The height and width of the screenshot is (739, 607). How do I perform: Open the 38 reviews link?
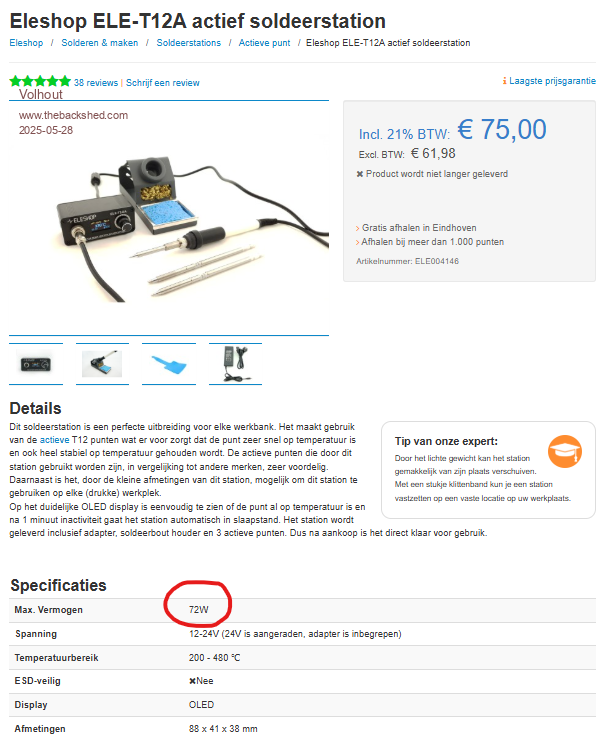pos(96,82)
